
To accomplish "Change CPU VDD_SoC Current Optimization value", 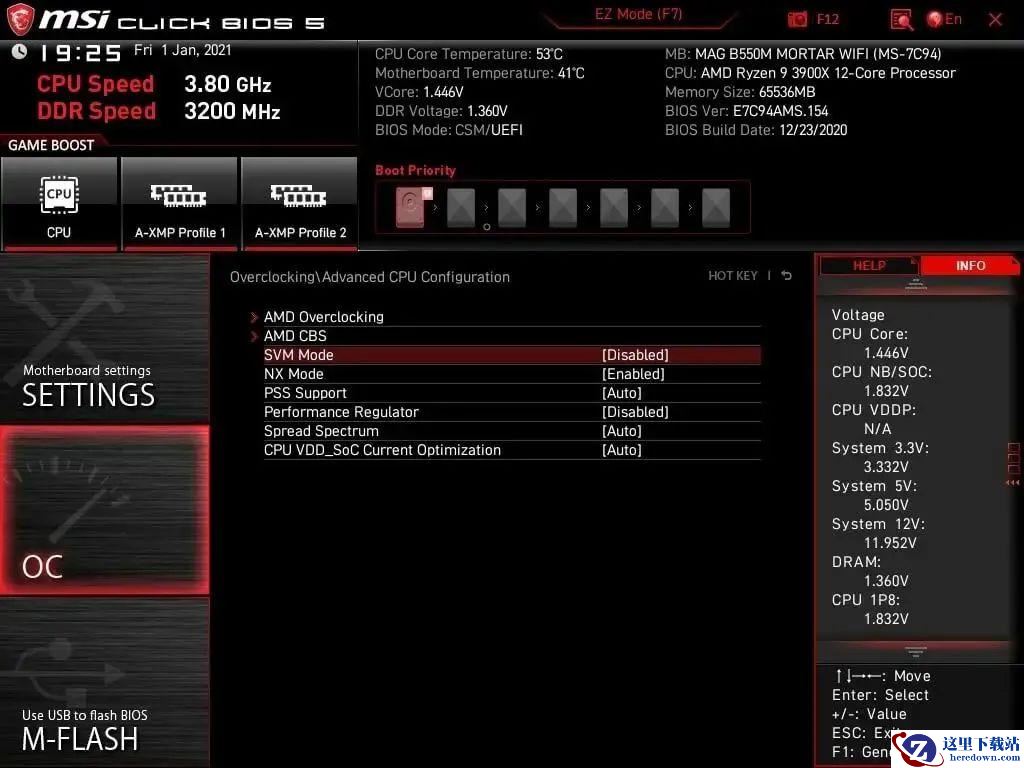I will [622, 449].
